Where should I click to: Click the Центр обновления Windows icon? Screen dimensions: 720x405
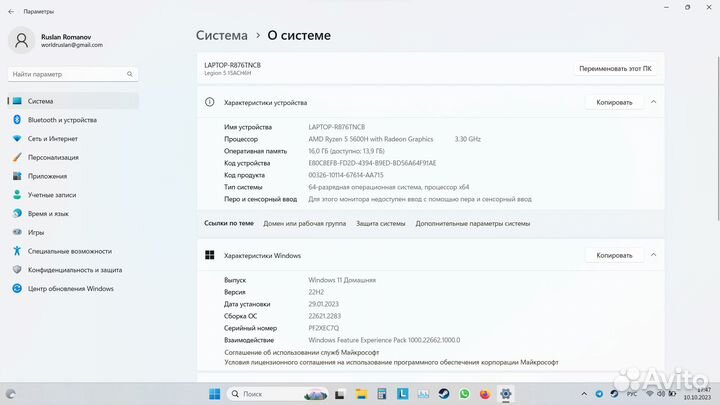click(17, 289)
